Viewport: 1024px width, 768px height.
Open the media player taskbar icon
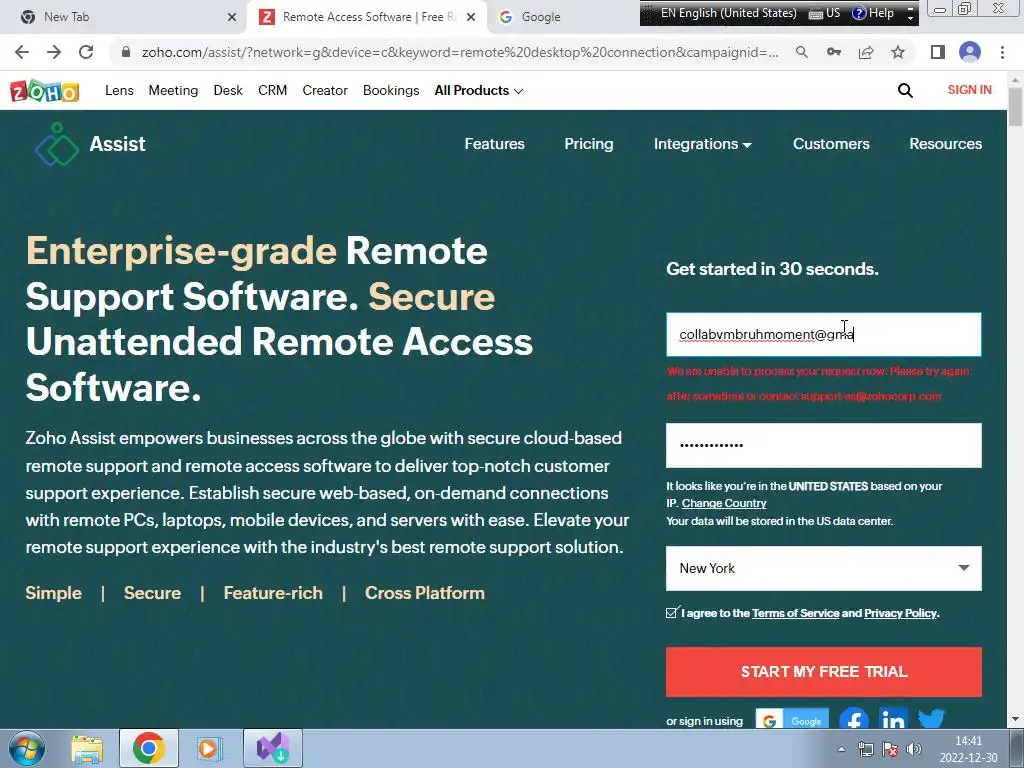point(210,748)
